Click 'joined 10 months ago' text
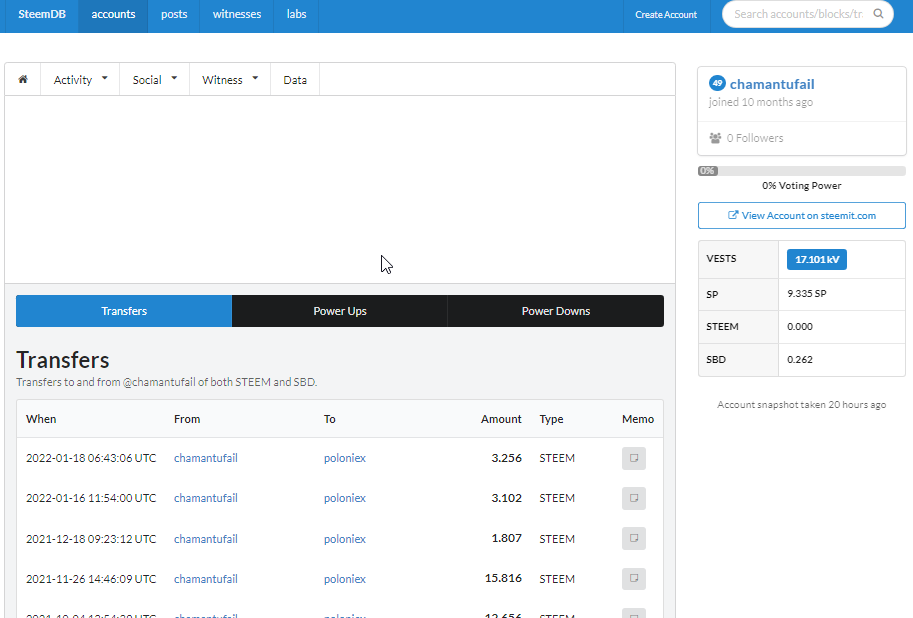This screenshot has height=618, width=913. pyautogui.click(x=760, y=103)
